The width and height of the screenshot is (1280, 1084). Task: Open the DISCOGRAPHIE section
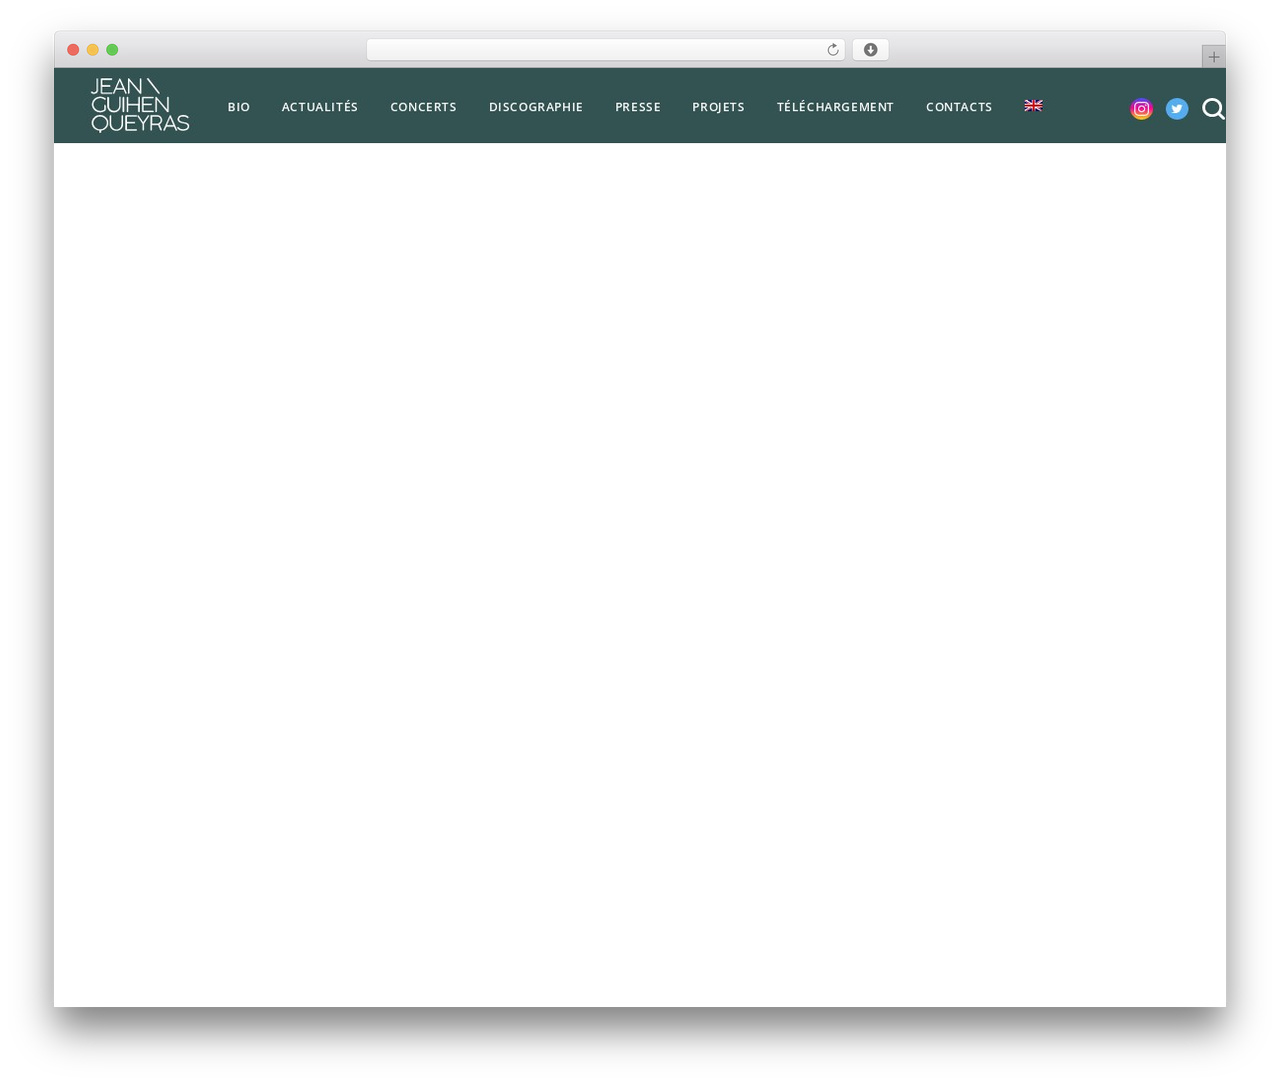coord(536,107)
